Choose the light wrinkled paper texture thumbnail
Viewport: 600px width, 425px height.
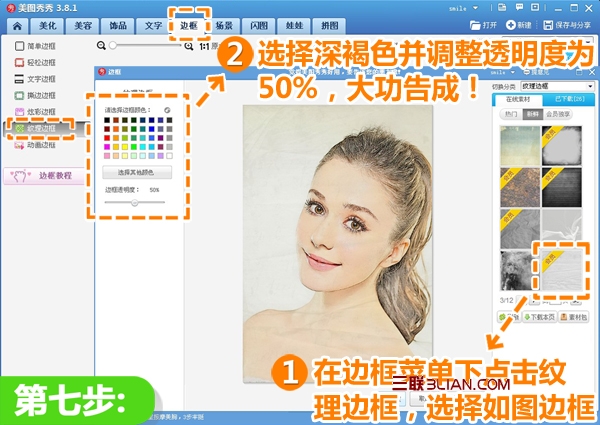pos(562,271)
